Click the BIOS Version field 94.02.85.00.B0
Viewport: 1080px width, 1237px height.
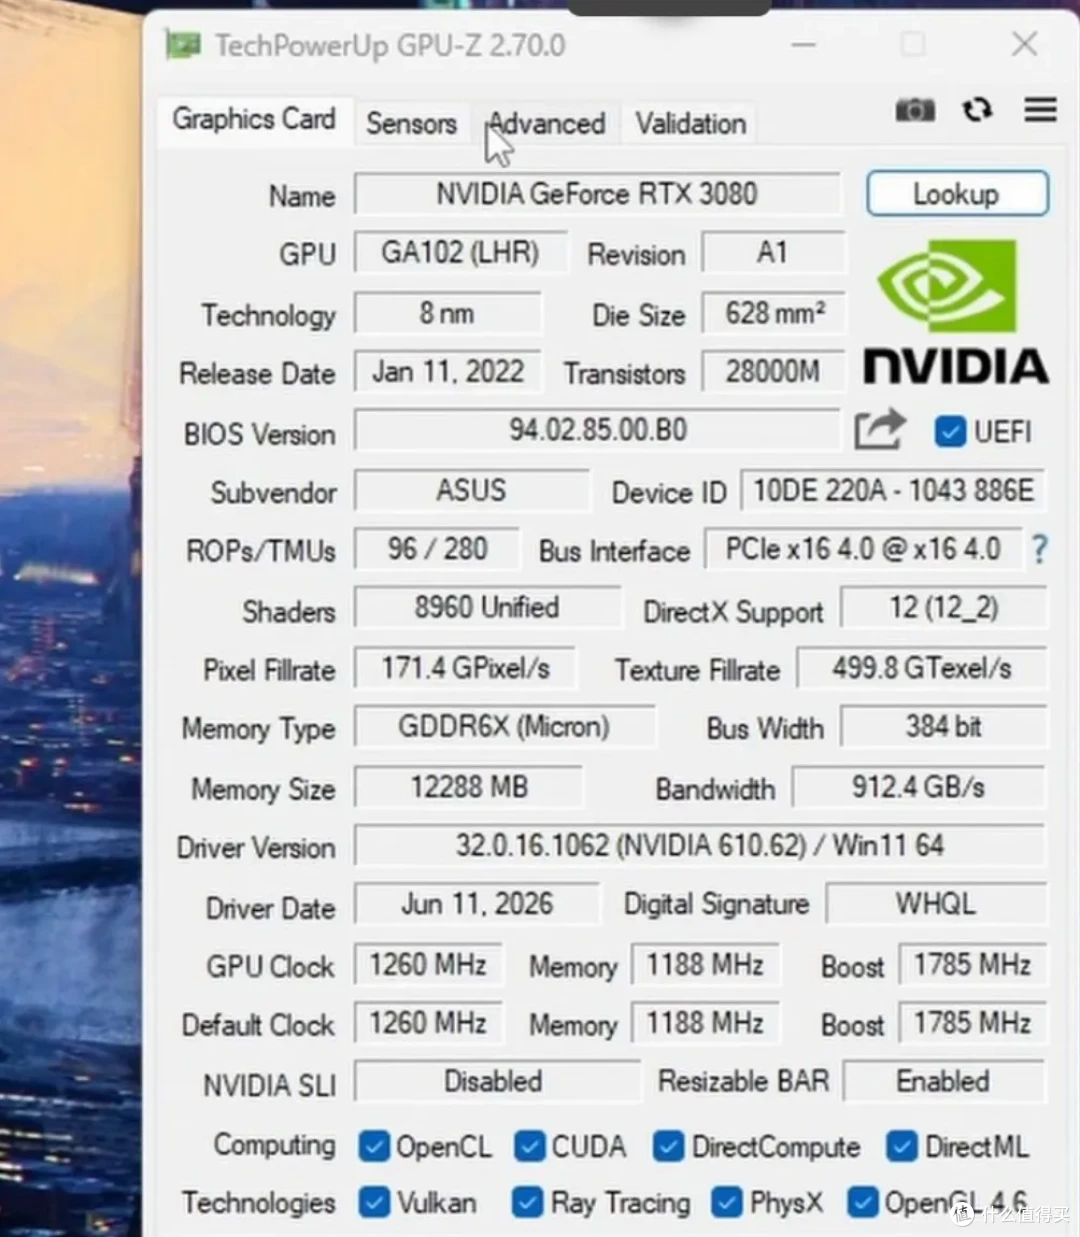tap(597, 430)
